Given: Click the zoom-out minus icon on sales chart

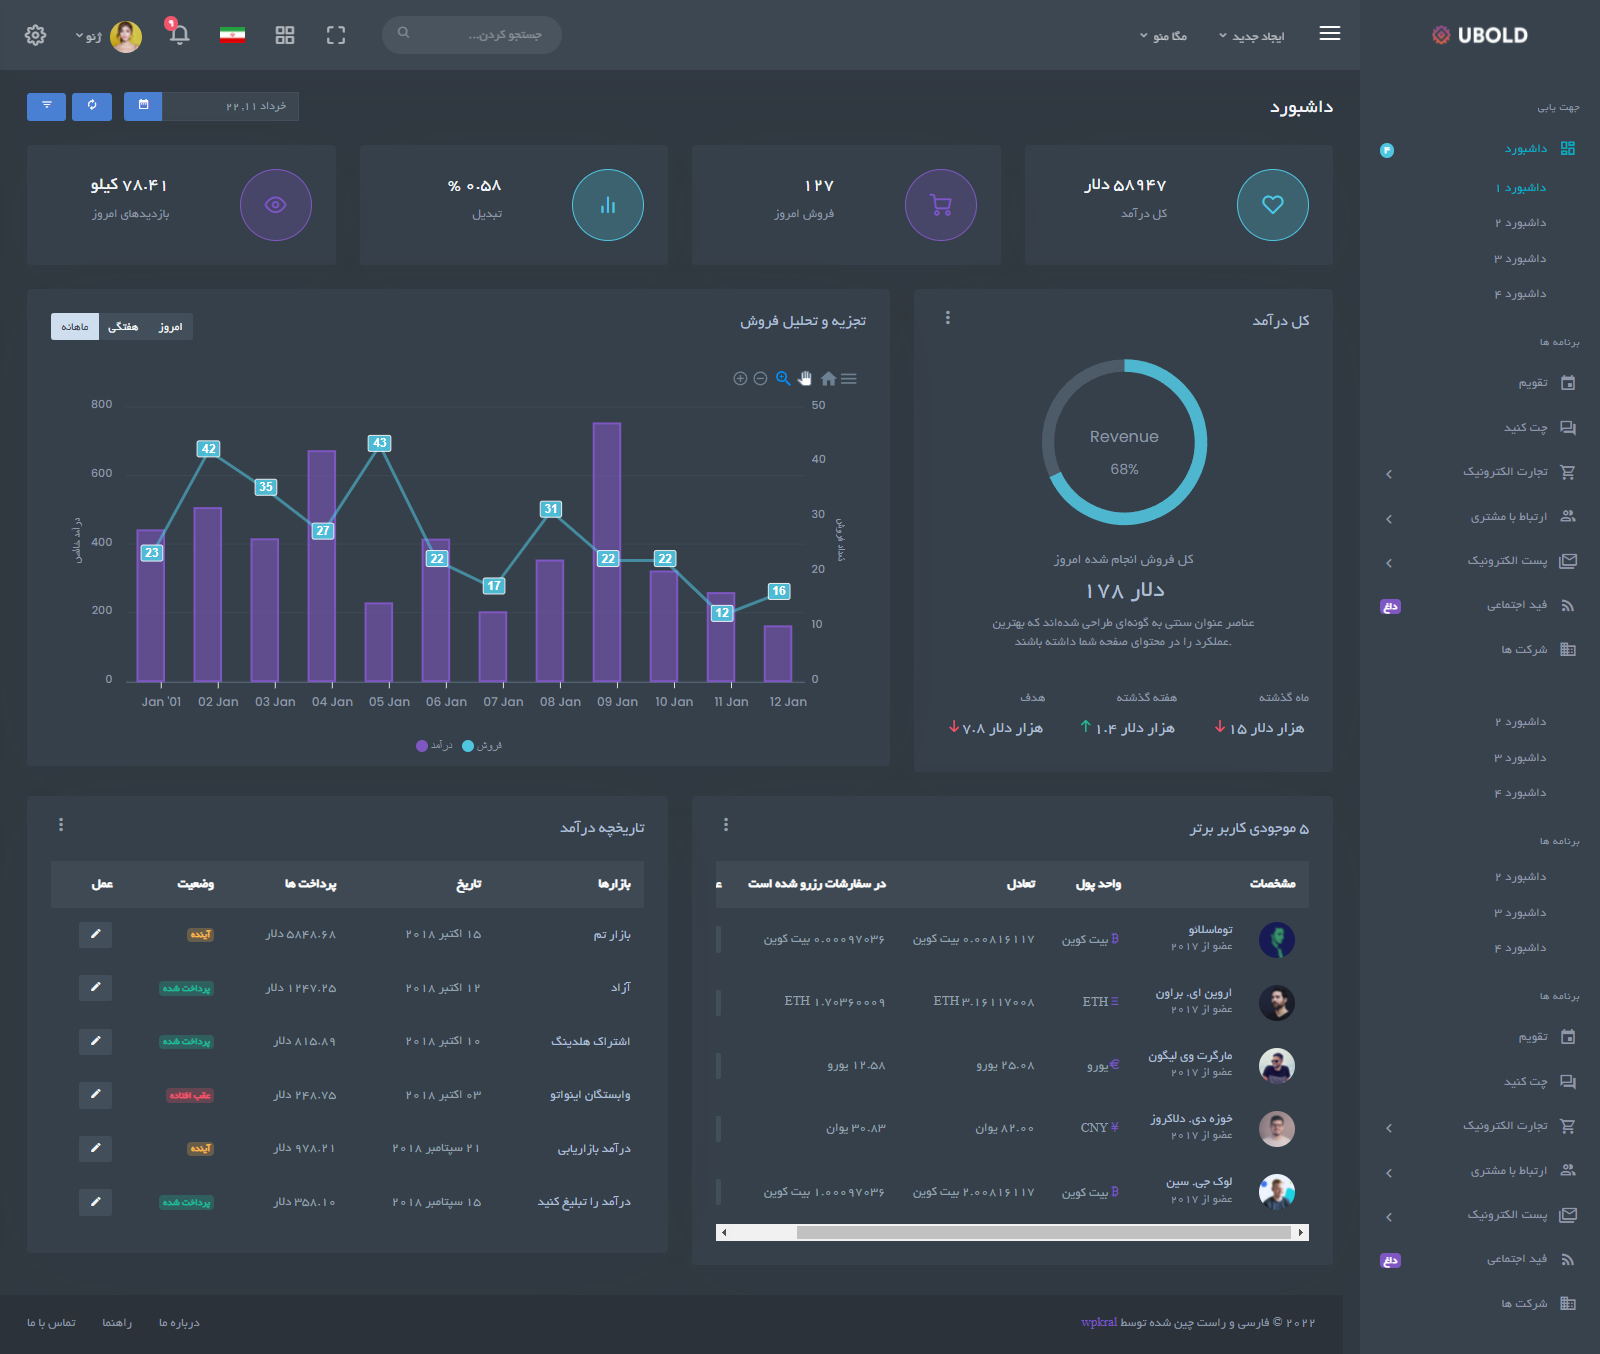Looking at the screenshot, I should [x=760, y=379].
